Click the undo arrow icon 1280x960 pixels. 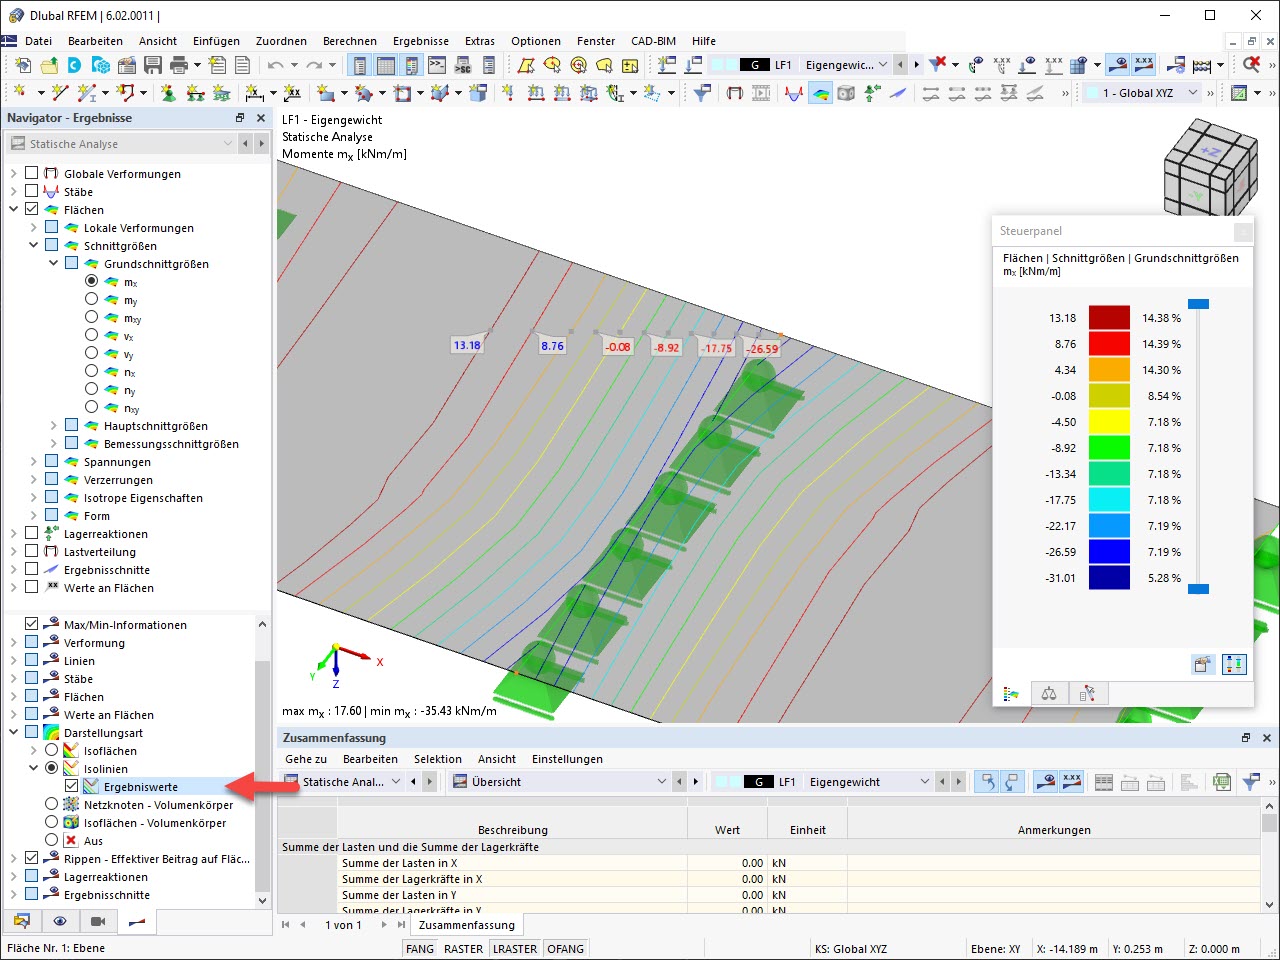click(275, 66)
